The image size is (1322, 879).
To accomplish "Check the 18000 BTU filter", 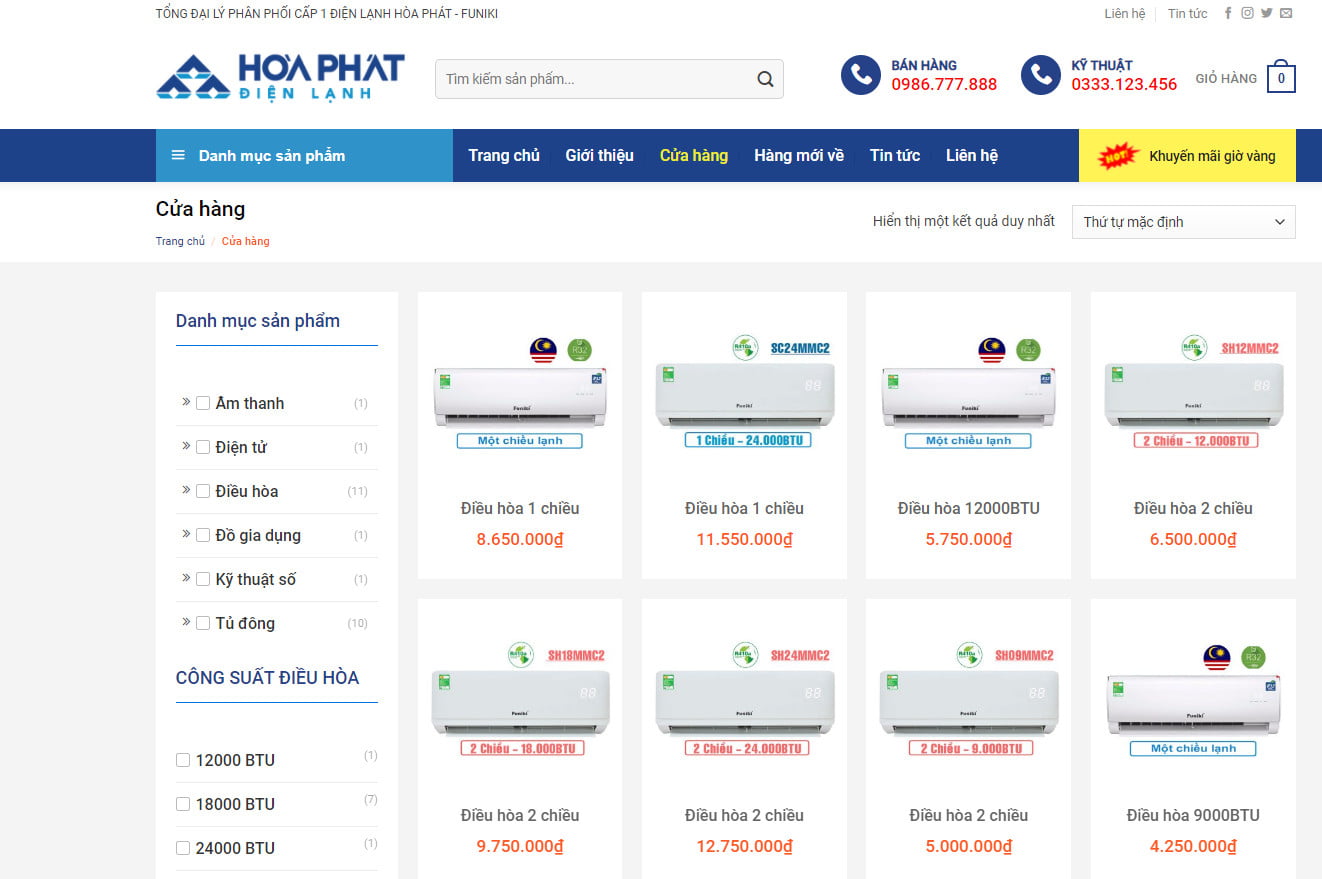I will point(183,804).
